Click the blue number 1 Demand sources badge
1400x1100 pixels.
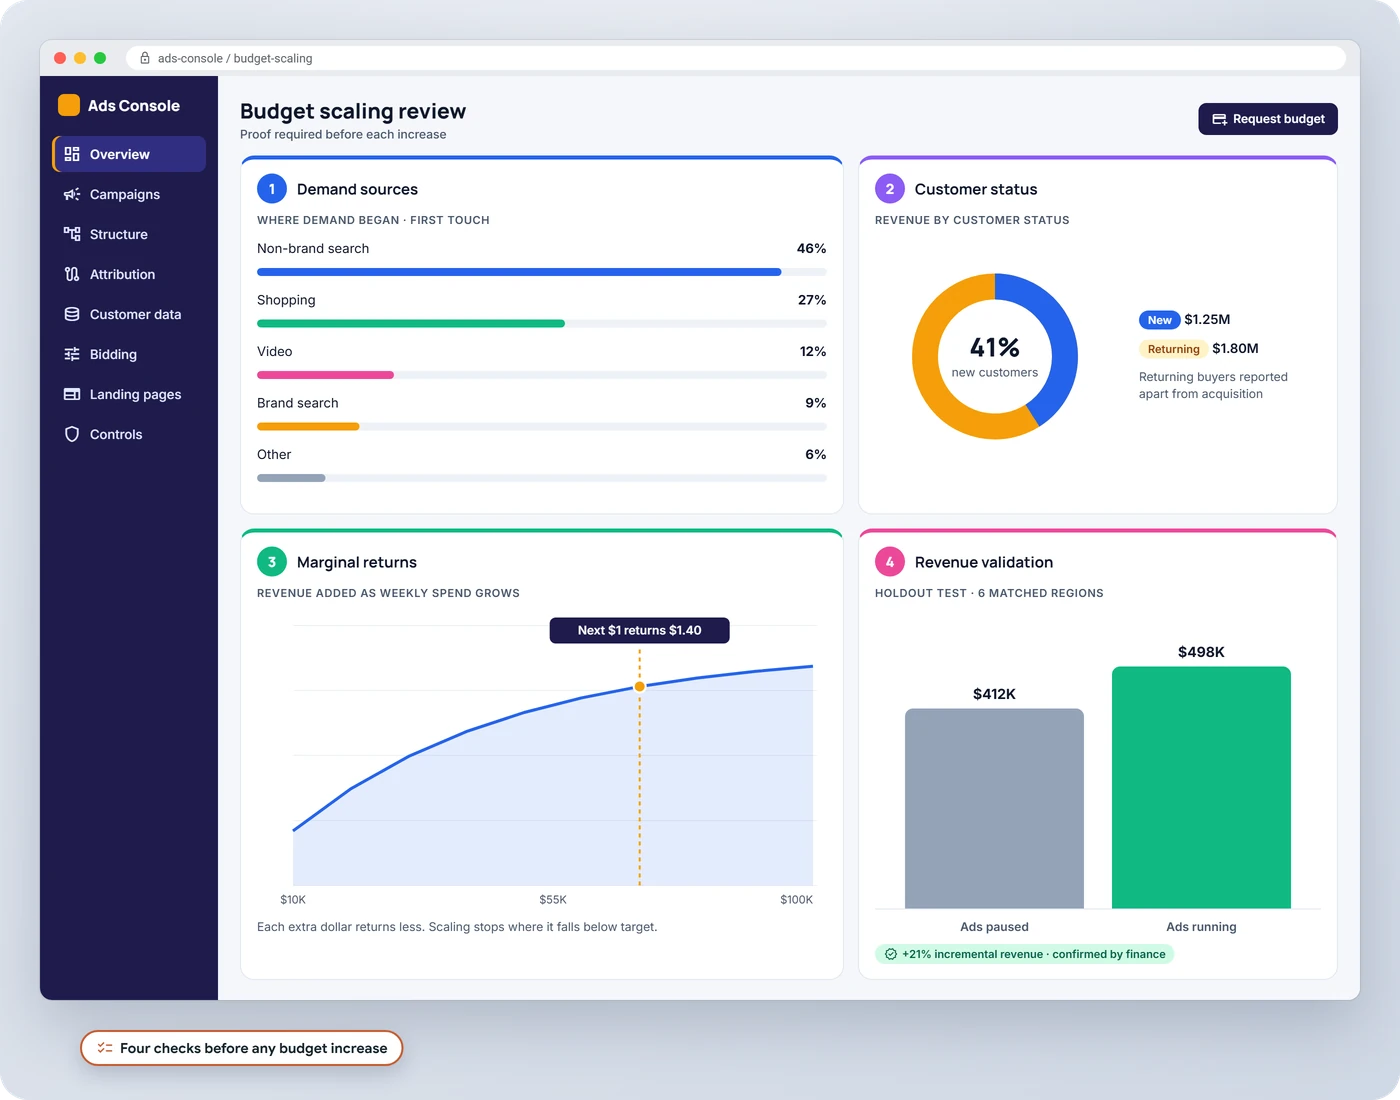[272, 189]
